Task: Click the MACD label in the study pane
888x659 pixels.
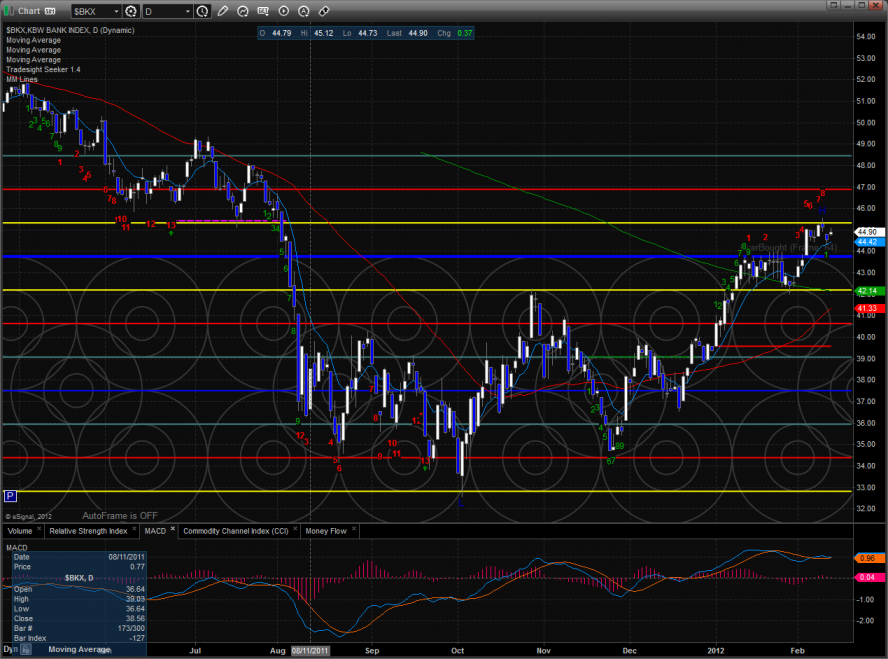Action: tap(16, 547)
